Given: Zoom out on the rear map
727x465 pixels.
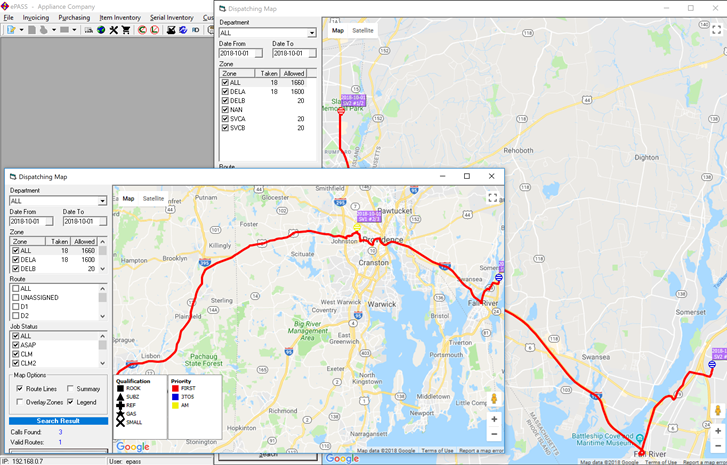Looking at the screenshot, I should point(718,446).
